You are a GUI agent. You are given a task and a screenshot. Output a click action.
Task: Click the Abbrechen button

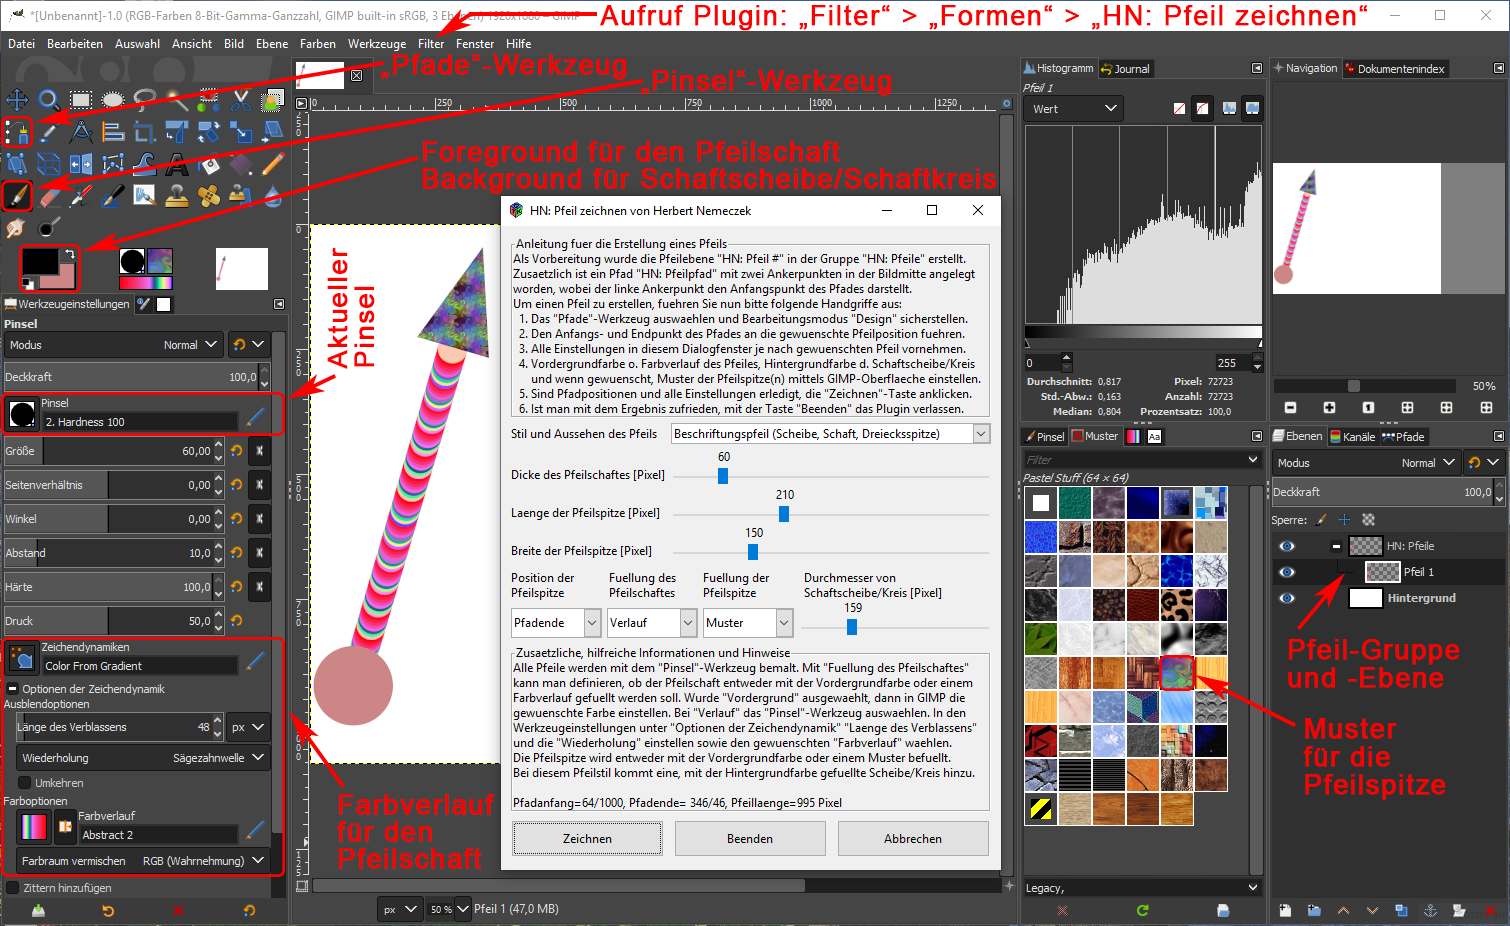click(913, 839)
